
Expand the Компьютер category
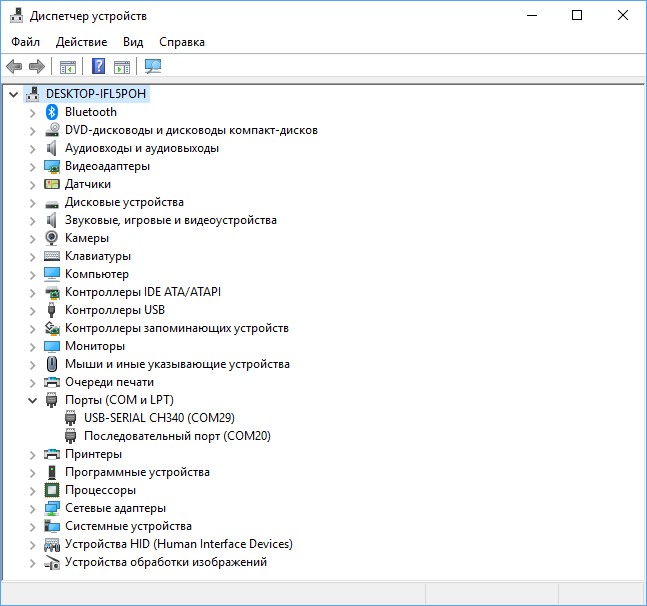pyautogui.click(x=33, y=275)
